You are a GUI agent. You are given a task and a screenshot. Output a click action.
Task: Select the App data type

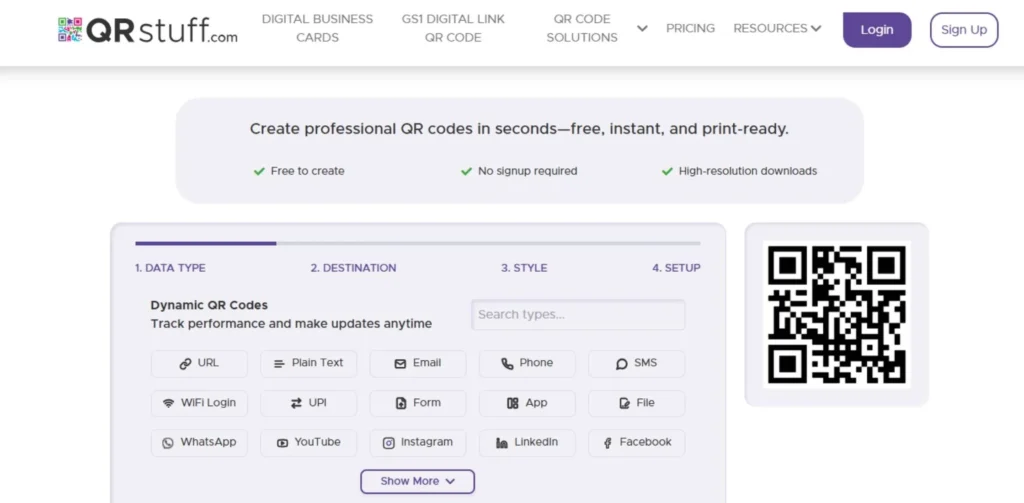[527, 403]
